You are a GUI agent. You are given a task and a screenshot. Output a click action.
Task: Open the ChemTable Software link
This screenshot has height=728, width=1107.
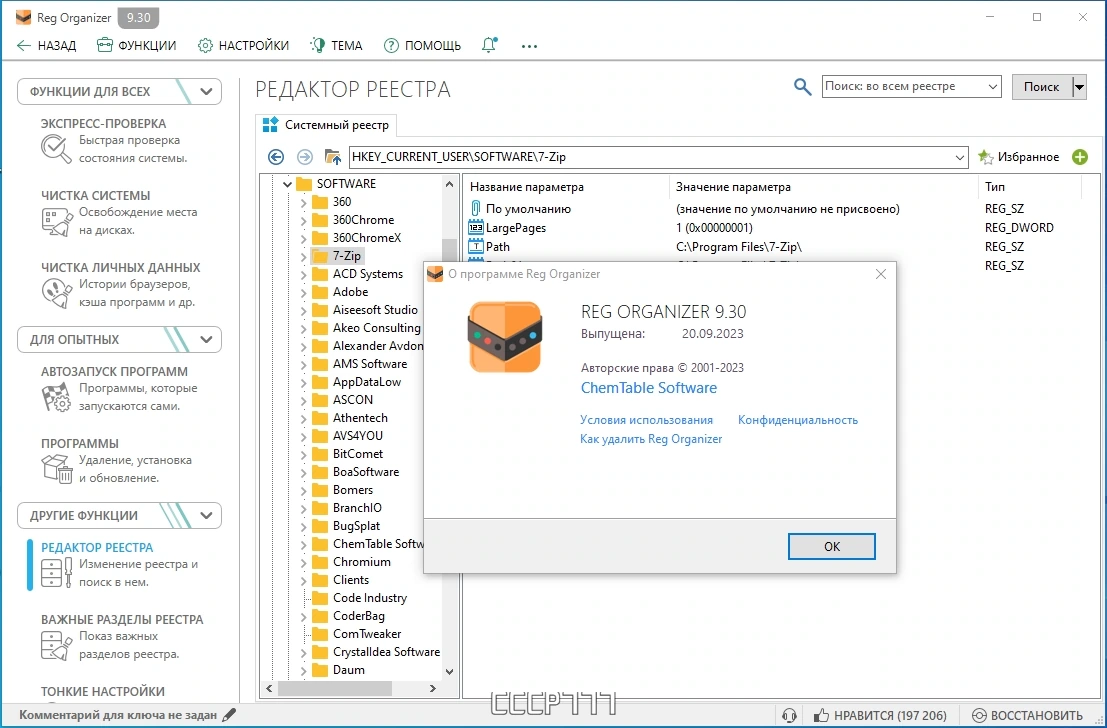[x=649, y=388]
